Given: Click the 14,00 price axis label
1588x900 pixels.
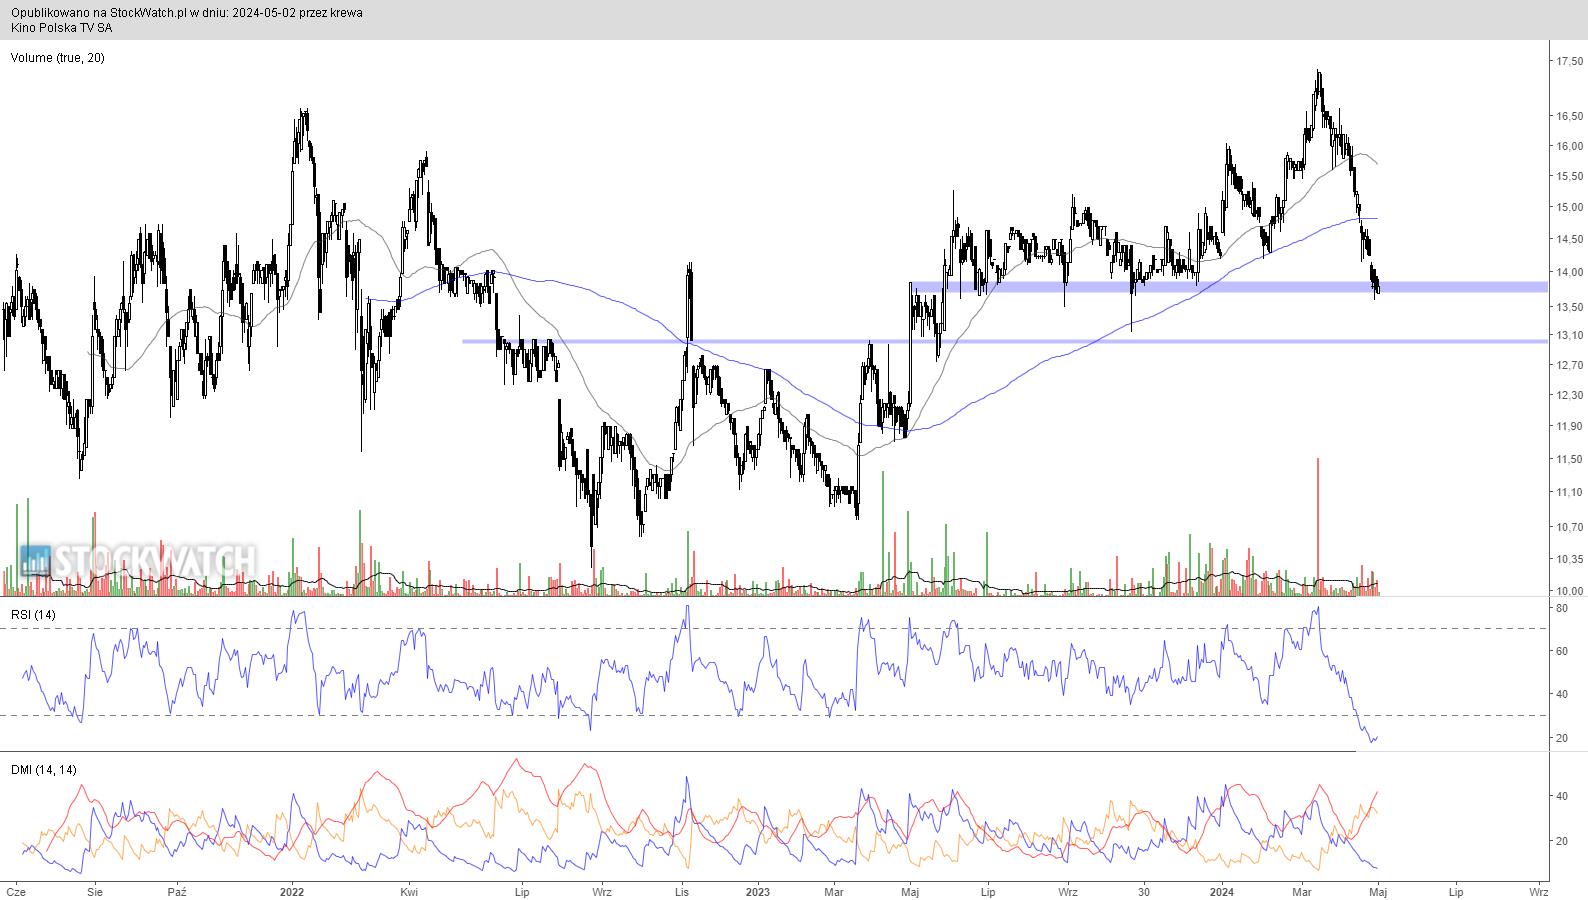Looking at the screenshot, I should (x=1569, y=272).
